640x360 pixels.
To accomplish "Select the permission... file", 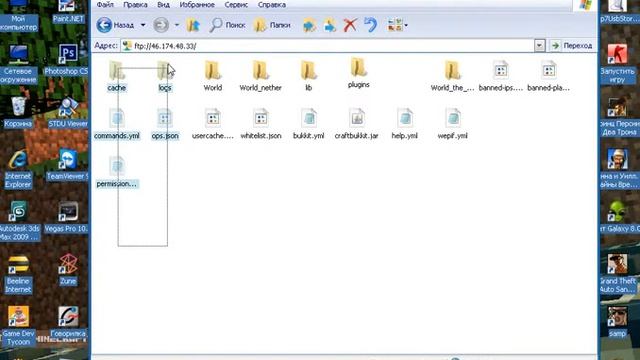I will (x=117, y=172).
